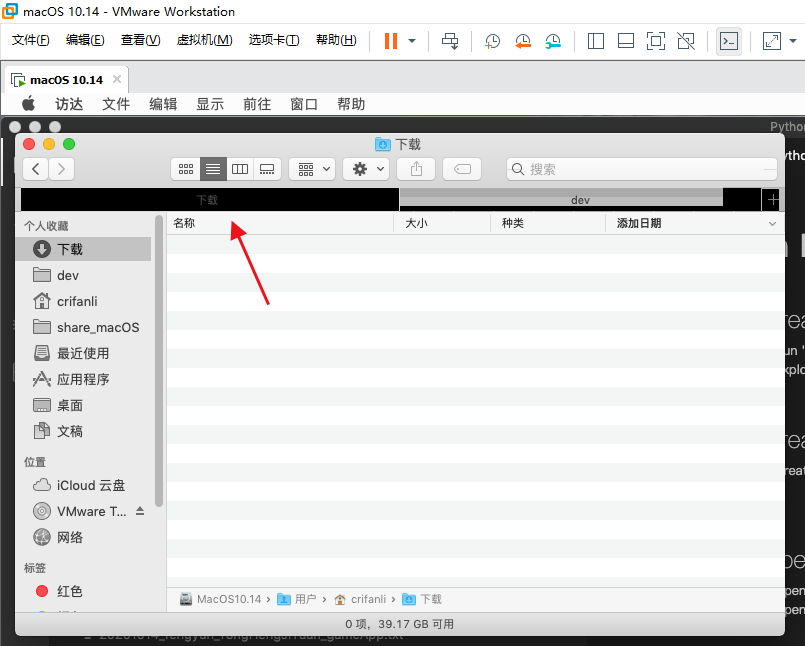The height and width of the screenshot is (646, 805).
Task: Open share_macOS in sidebar
Action: (x=83, y=327)
